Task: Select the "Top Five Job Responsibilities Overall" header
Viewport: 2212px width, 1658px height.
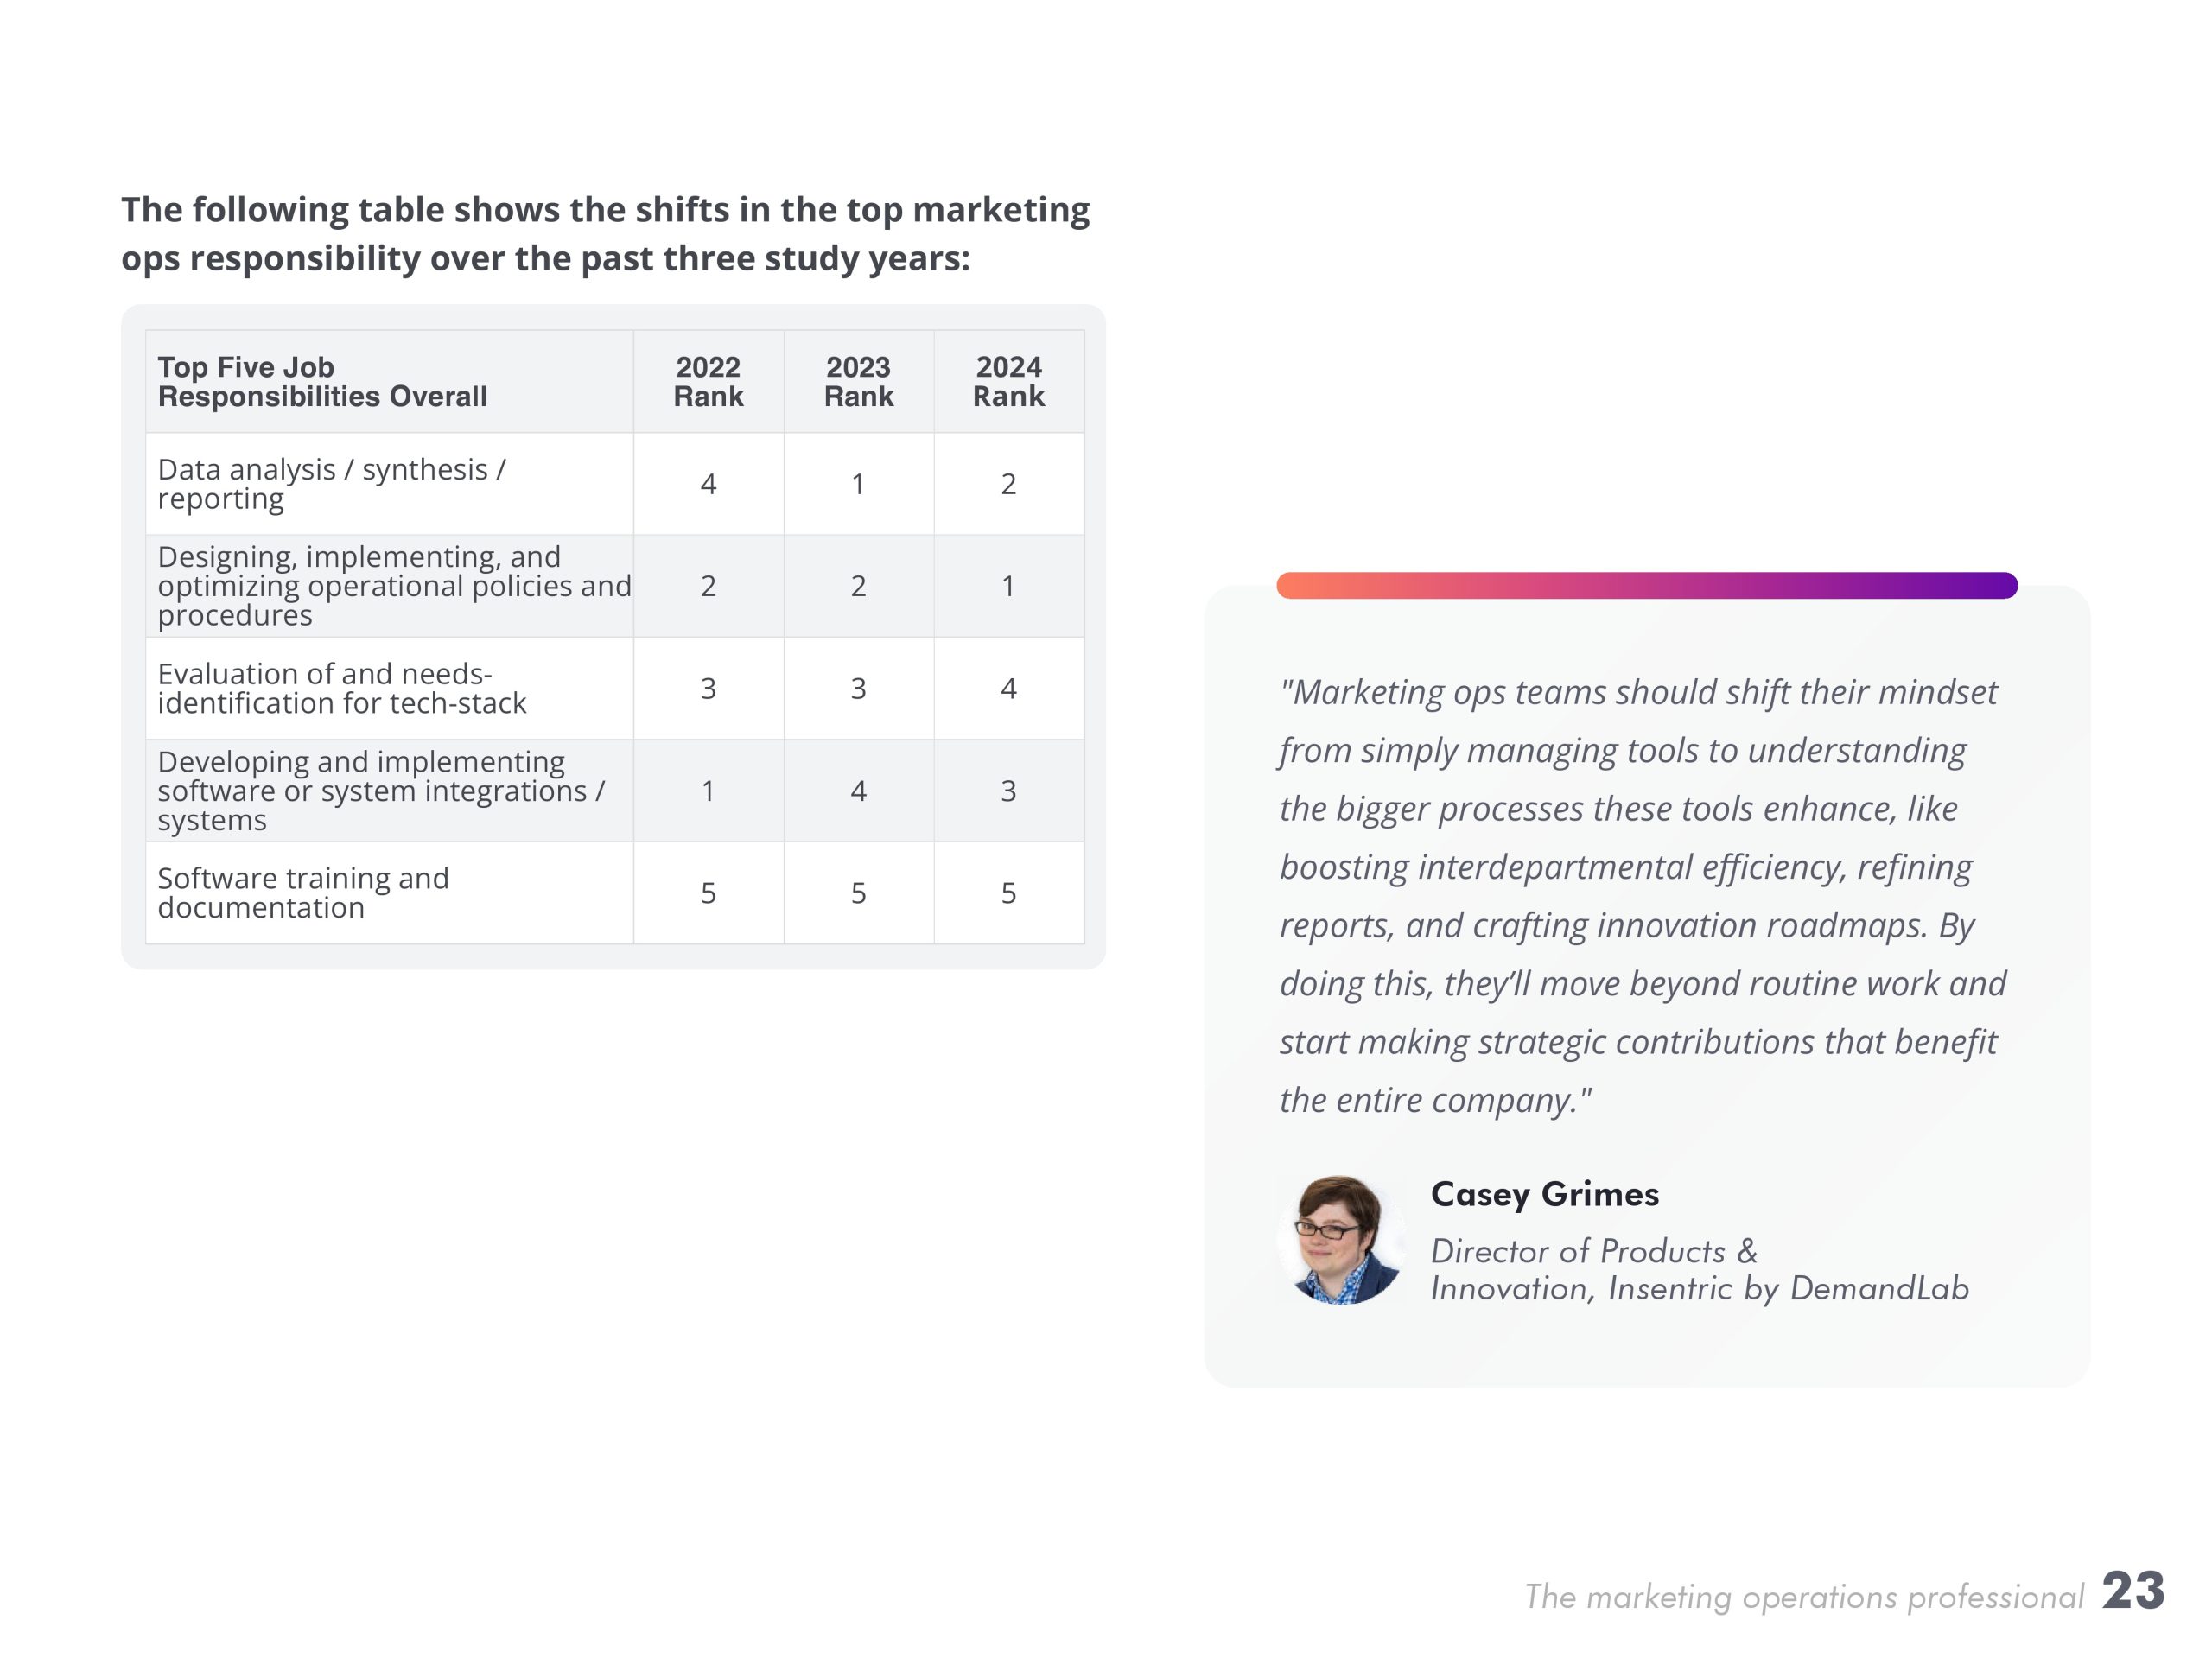Action: [322, 382]
